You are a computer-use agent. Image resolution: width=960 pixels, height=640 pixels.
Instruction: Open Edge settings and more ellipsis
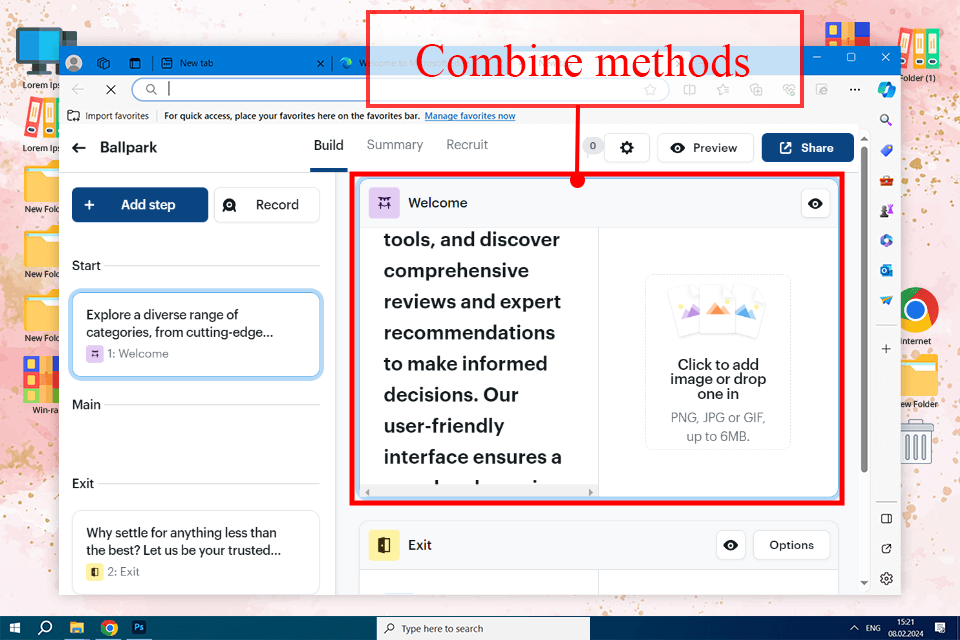pos(855,90)
